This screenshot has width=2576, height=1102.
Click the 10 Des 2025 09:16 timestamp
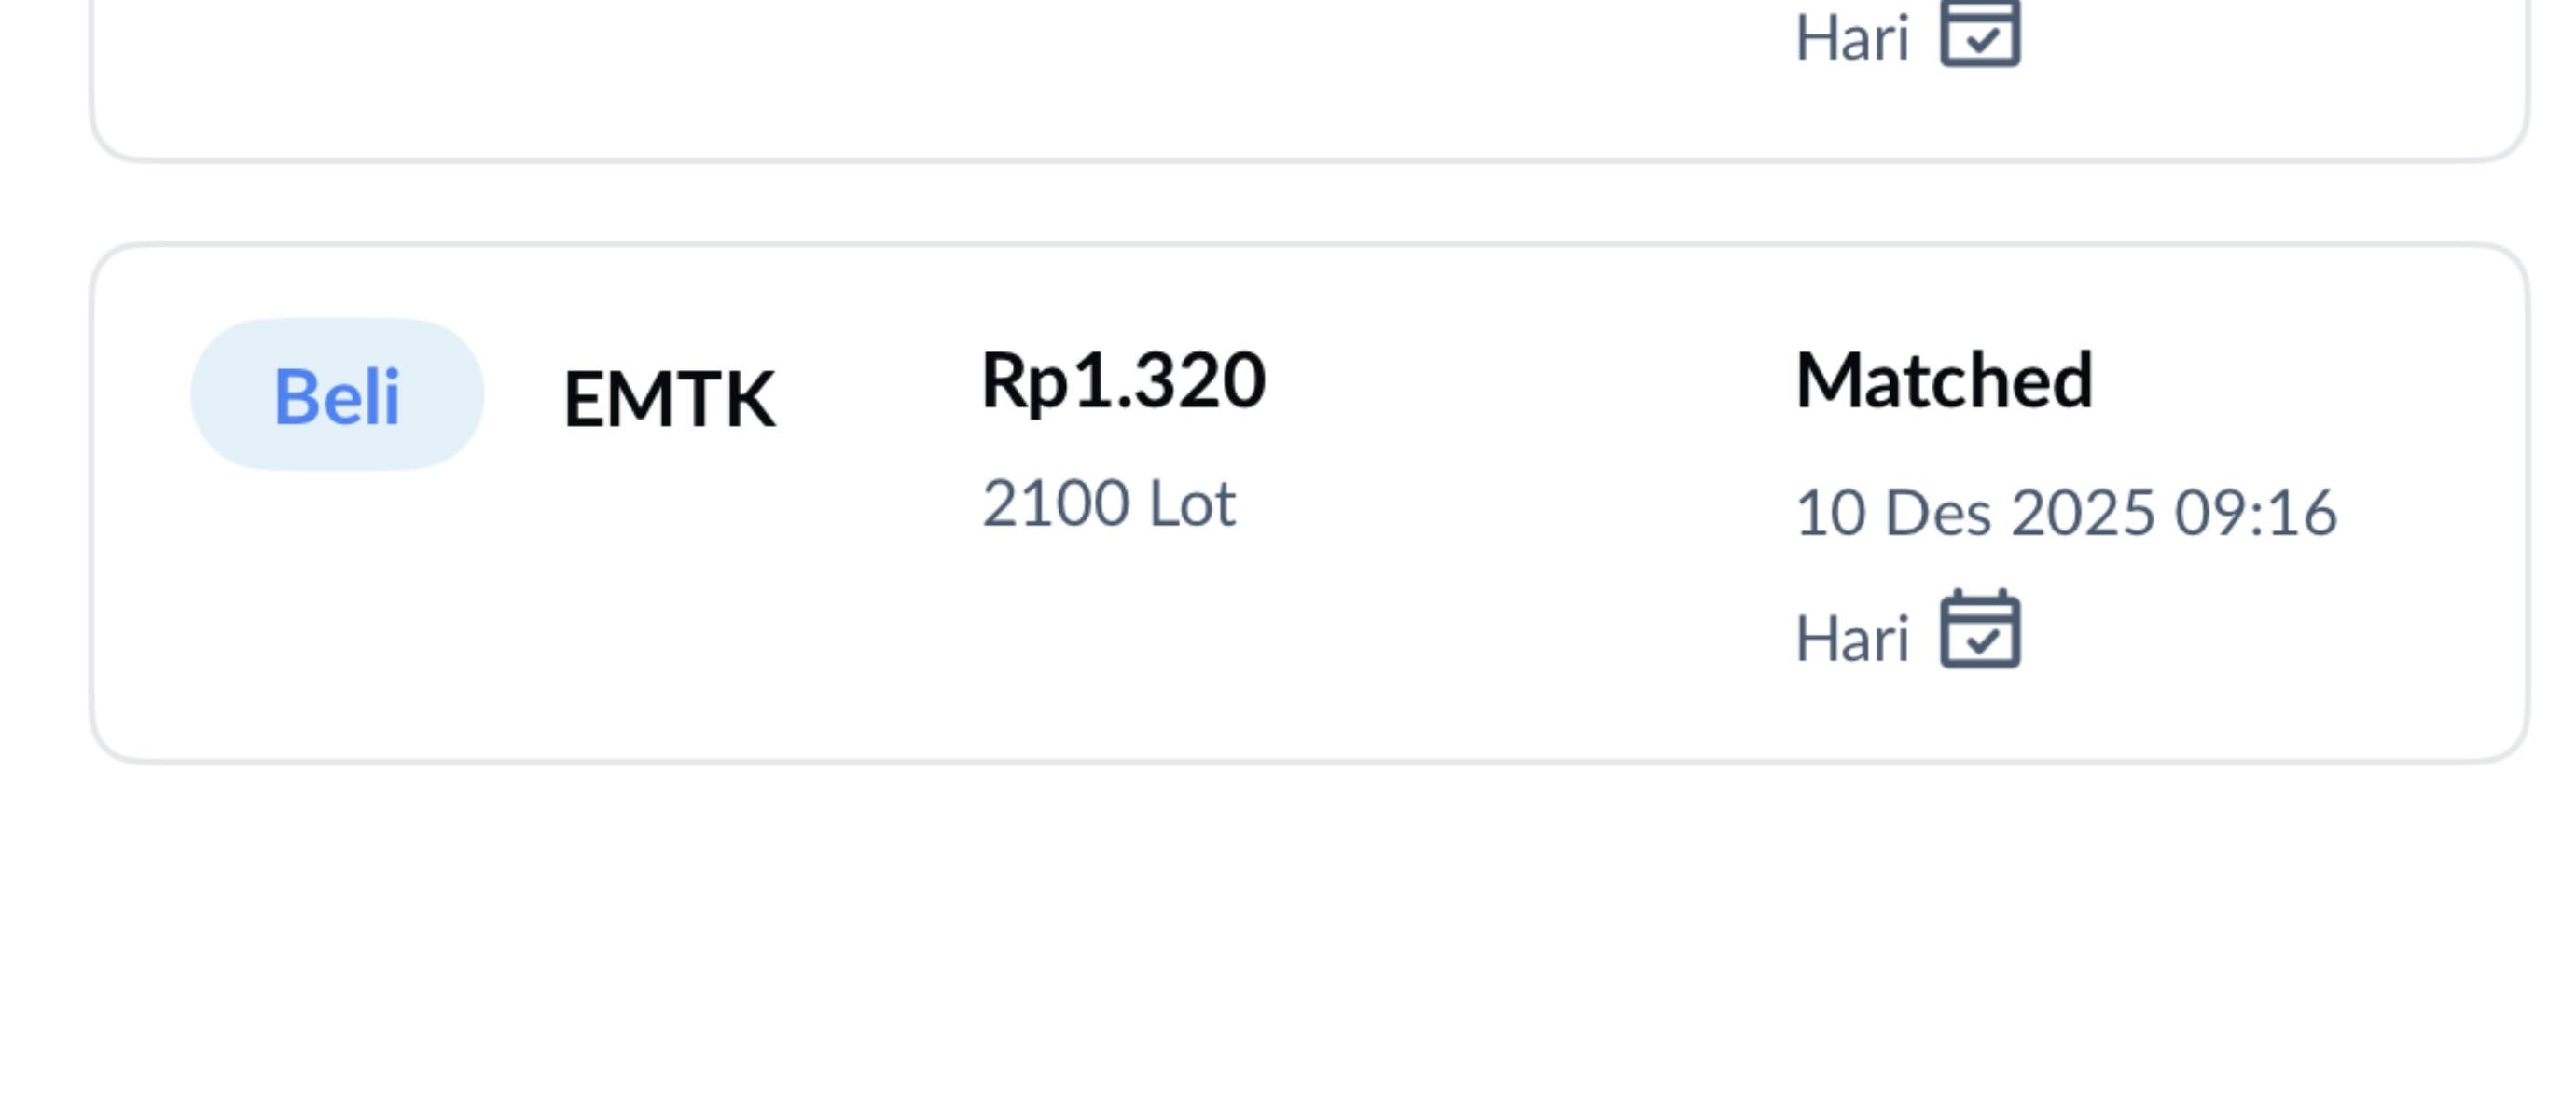pos(2065,513)
